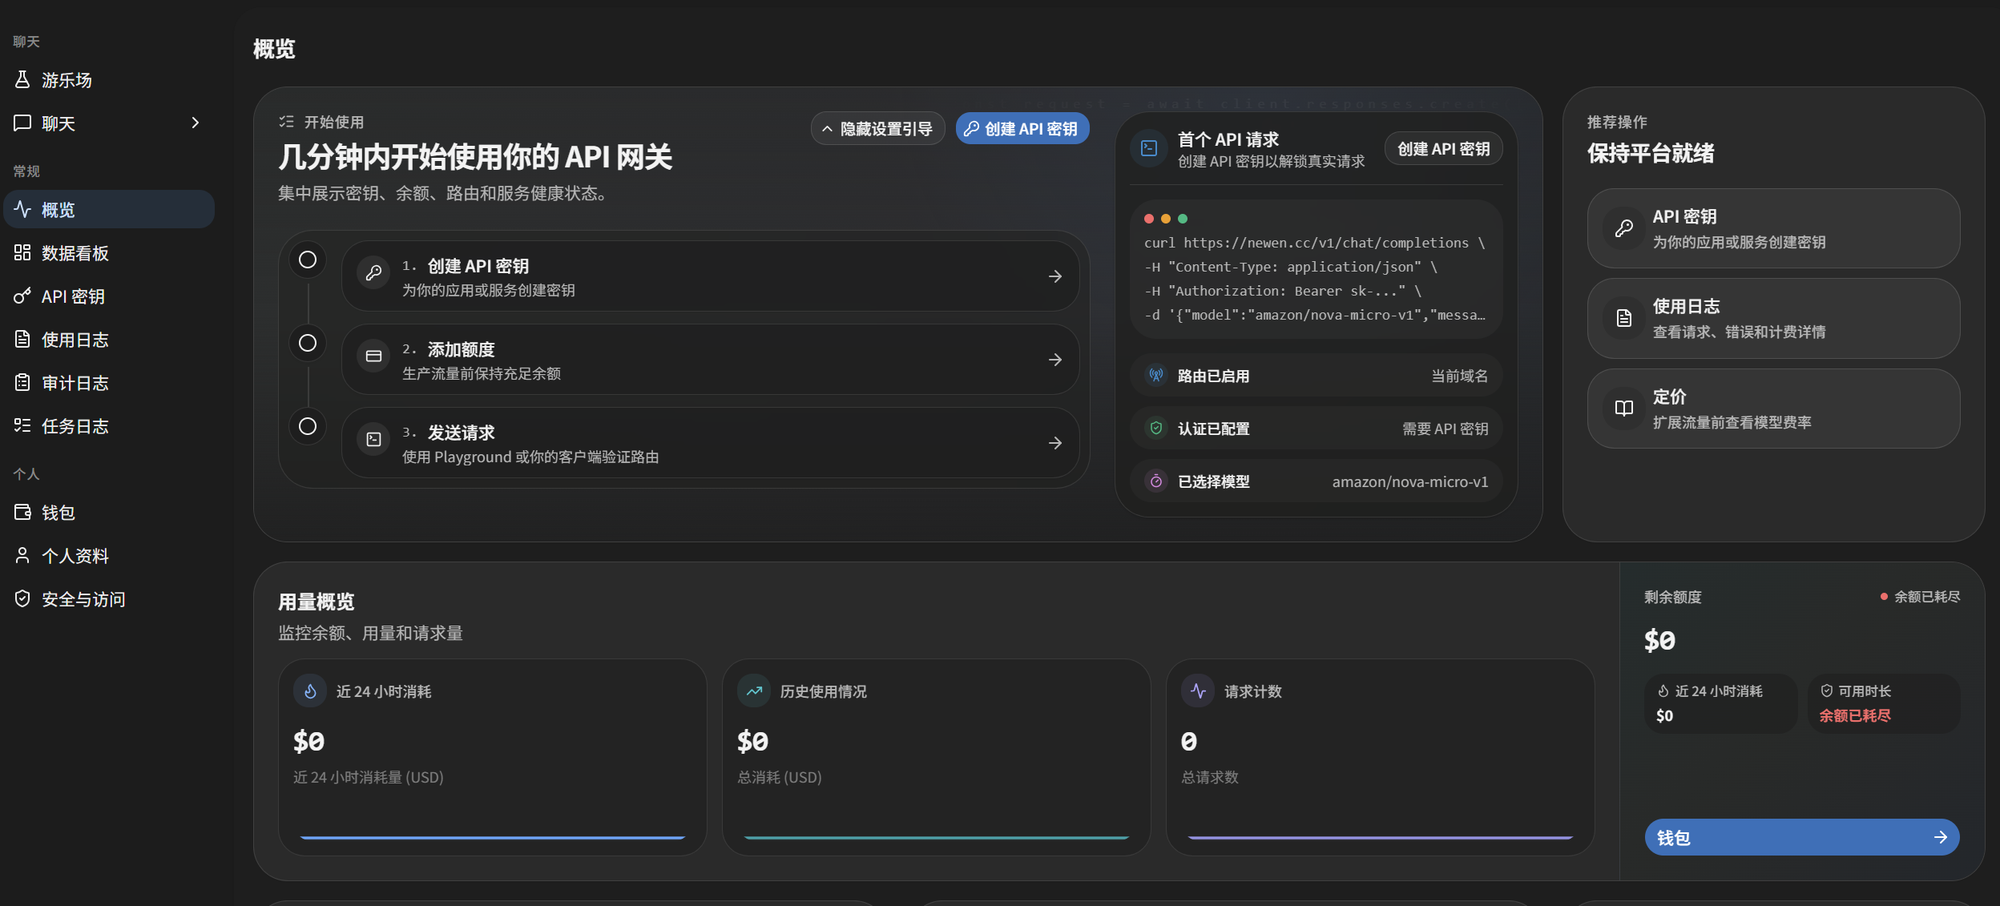Image resolution: width=2000 pixels, height=906 pixels.
Task: Open the 添加额度 step arrow
Action: 1055,359
